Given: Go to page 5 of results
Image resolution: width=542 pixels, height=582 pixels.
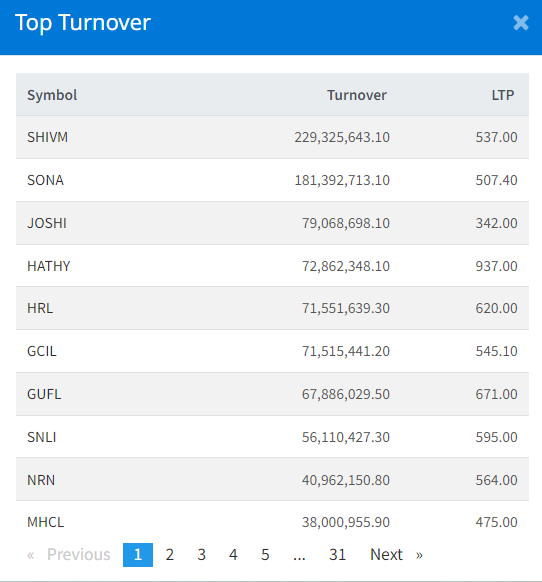Looking at the screenshot, I should point(265,555).
